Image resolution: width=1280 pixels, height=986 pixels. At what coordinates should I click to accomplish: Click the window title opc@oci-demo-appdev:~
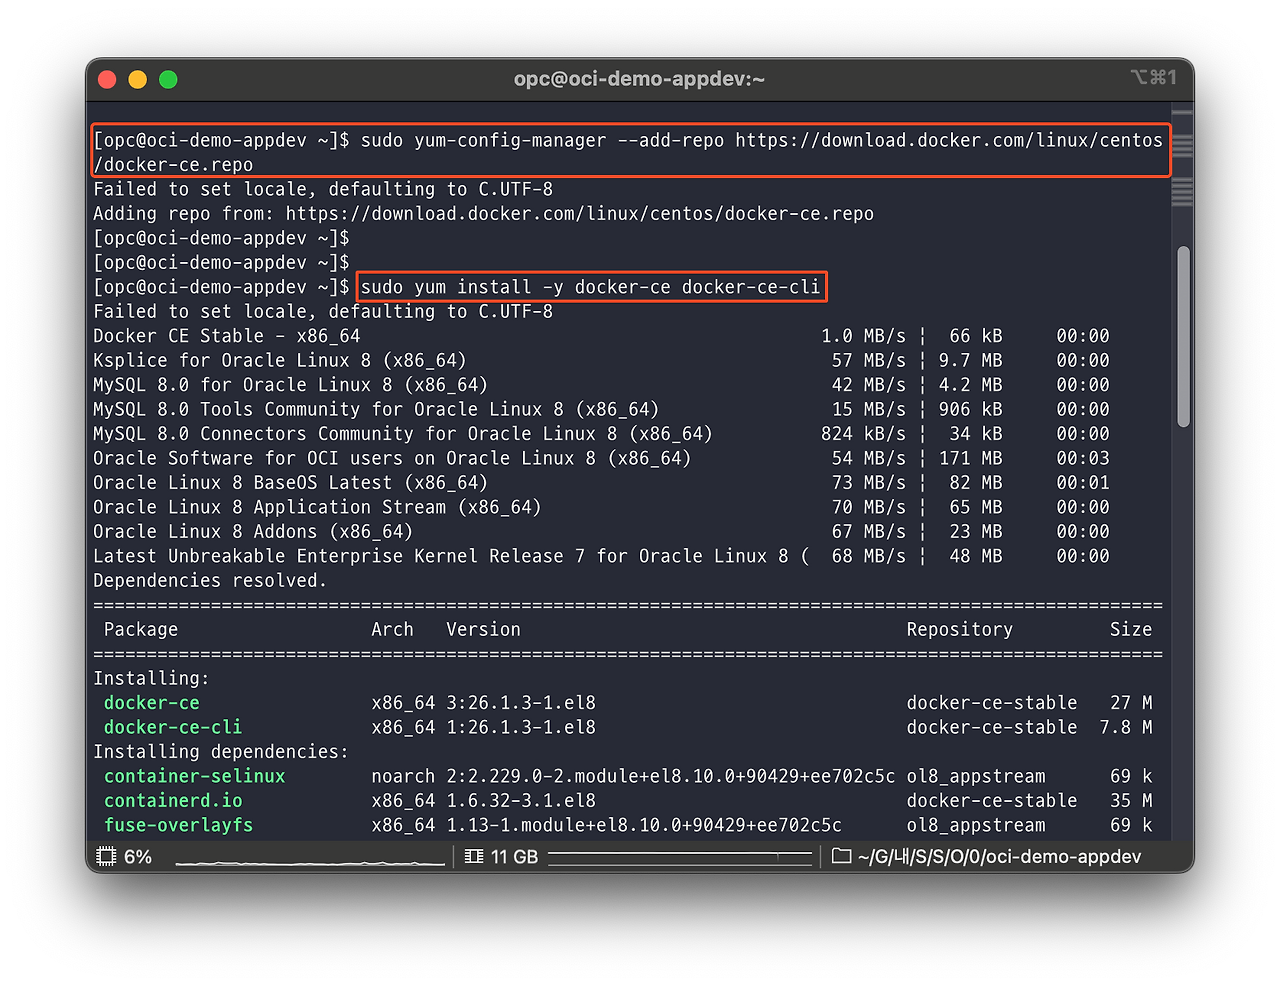tap(639, 79)
